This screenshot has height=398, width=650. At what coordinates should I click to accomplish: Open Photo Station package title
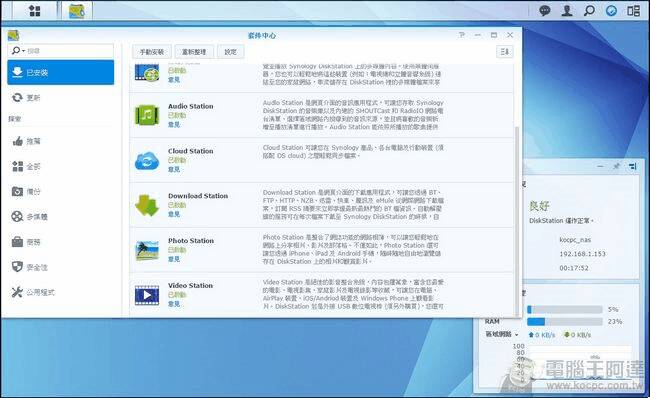(191, 240)
